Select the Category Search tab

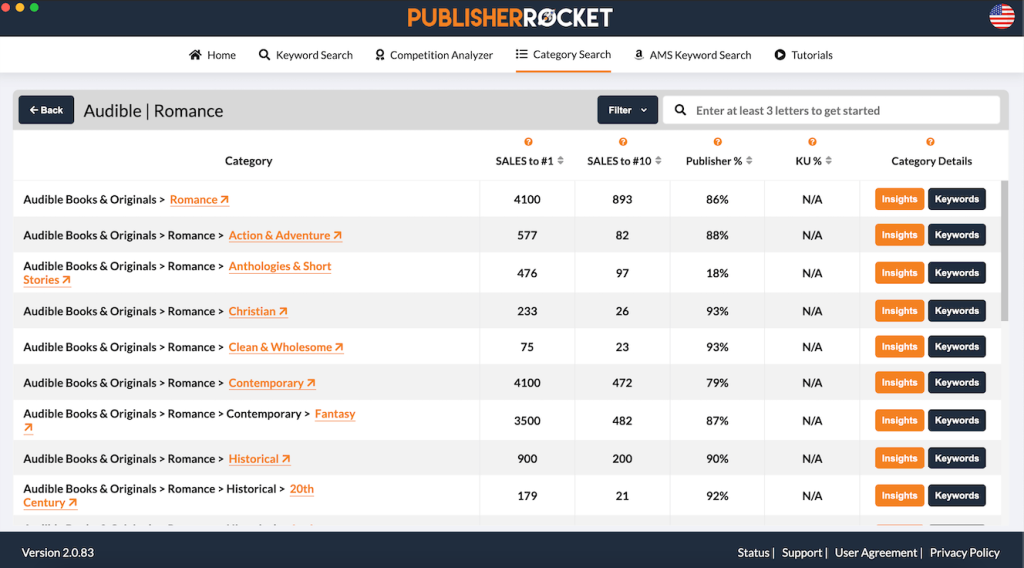point(563,55)
